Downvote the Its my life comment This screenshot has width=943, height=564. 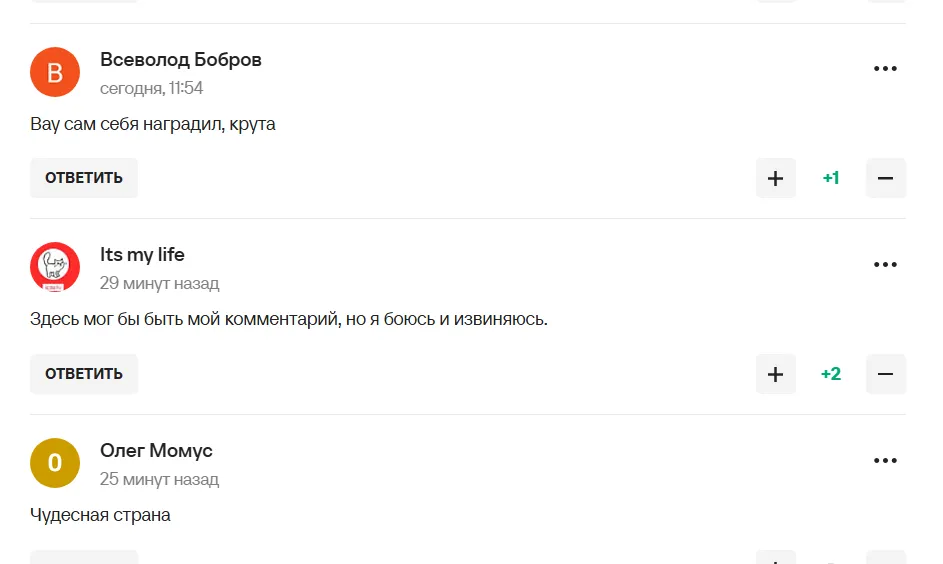885,374
